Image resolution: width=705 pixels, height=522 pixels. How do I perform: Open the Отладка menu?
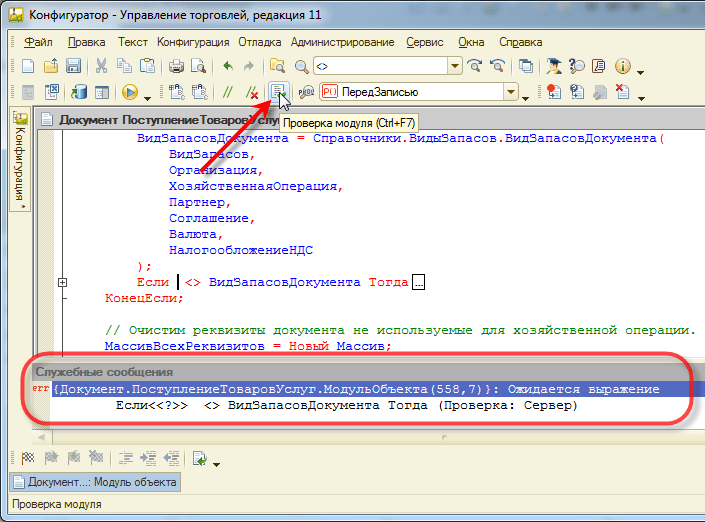point(259,42)
